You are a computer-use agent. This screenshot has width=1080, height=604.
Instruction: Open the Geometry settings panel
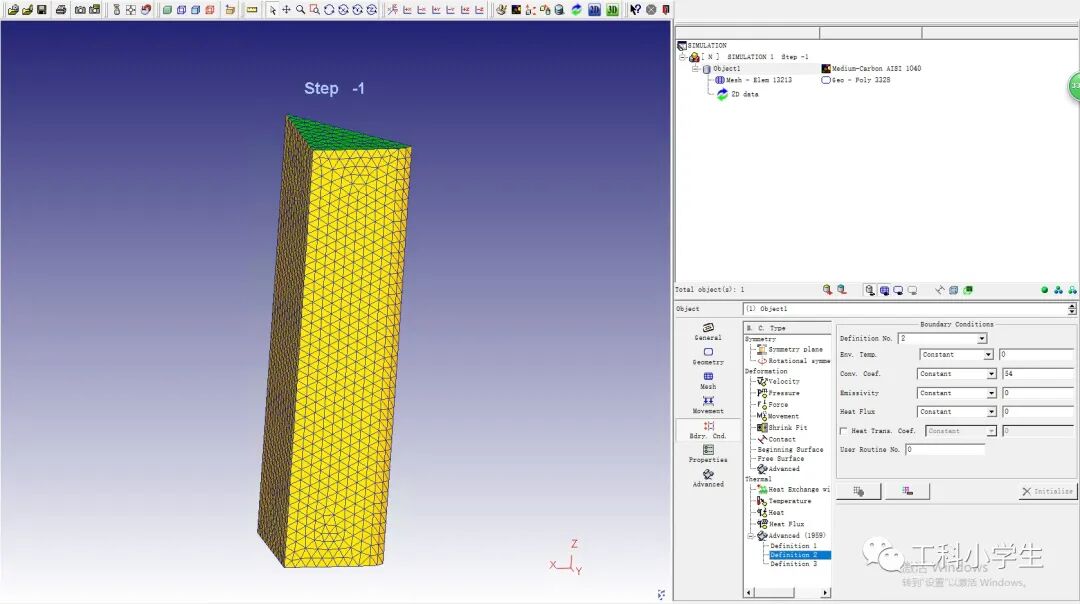708,356
